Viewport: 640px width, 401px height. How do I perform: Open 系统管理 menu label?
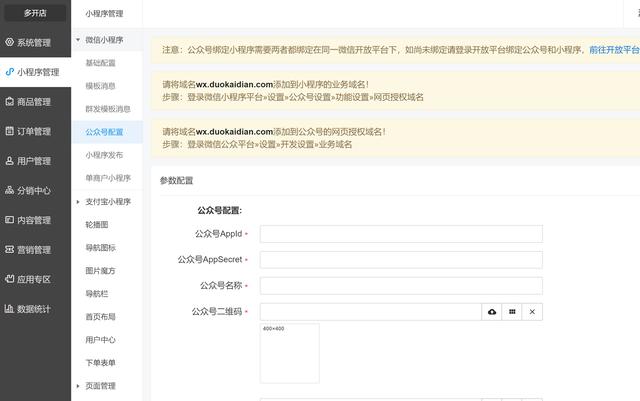click(x=34, y=42)
